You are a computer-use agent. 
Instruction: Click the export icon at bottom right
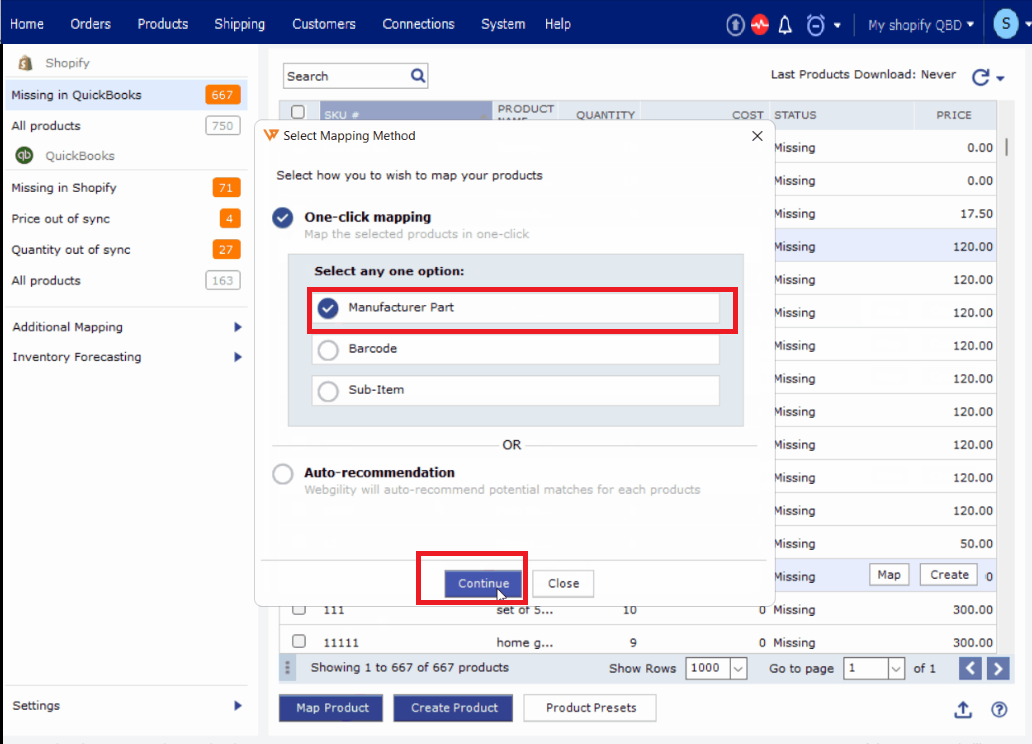(962, 709)
